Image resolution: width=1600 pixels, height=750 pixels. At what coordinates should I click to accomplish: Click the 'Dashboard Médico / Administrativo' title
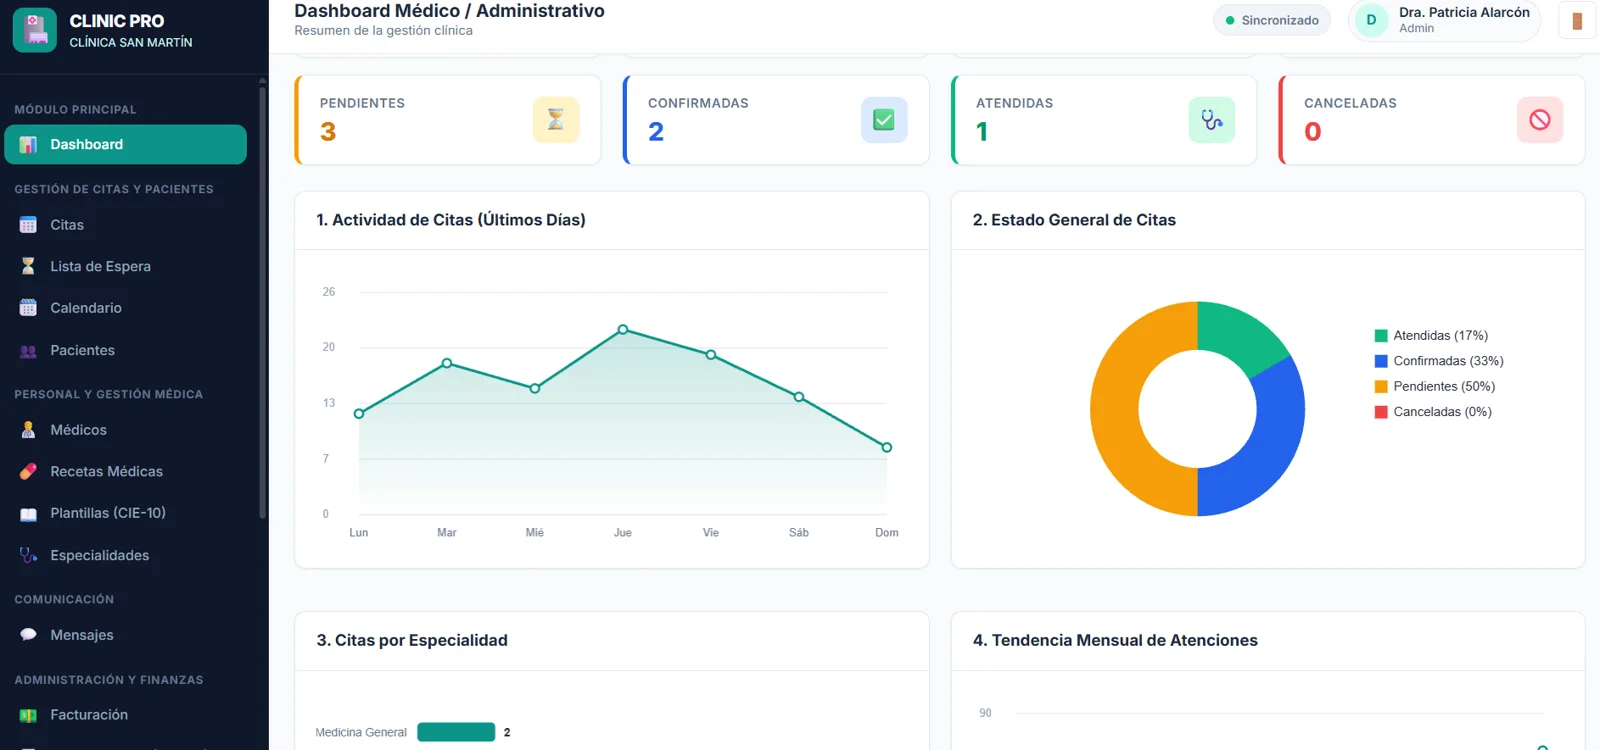tap(449, 11)
